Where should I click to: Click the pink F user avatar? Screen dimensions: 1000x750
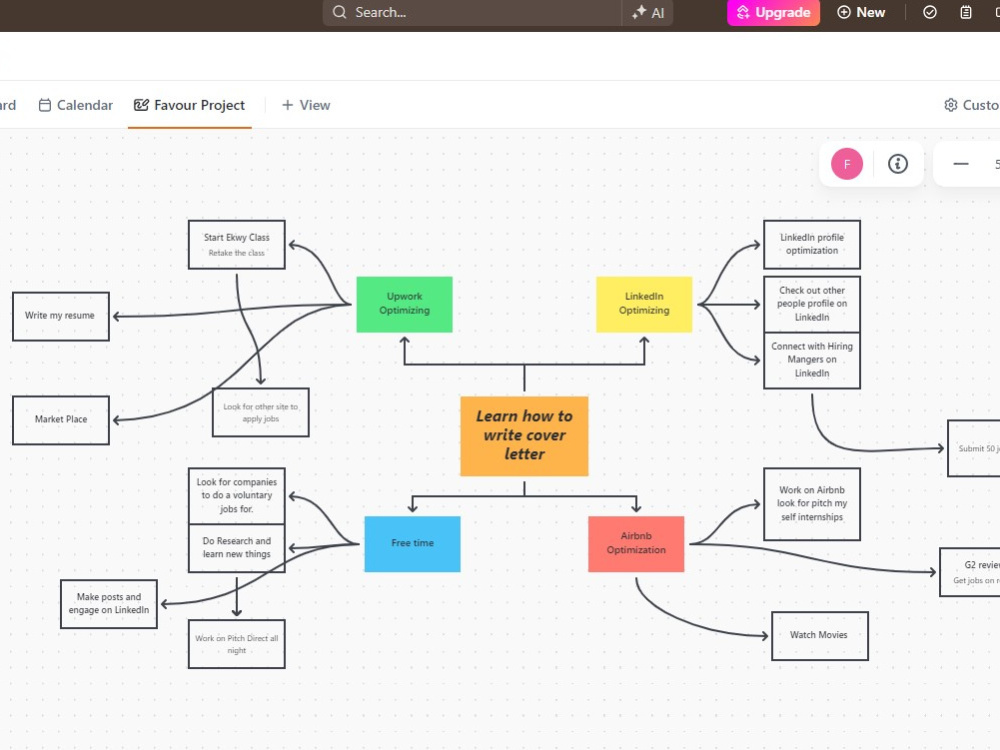(847, 164)
